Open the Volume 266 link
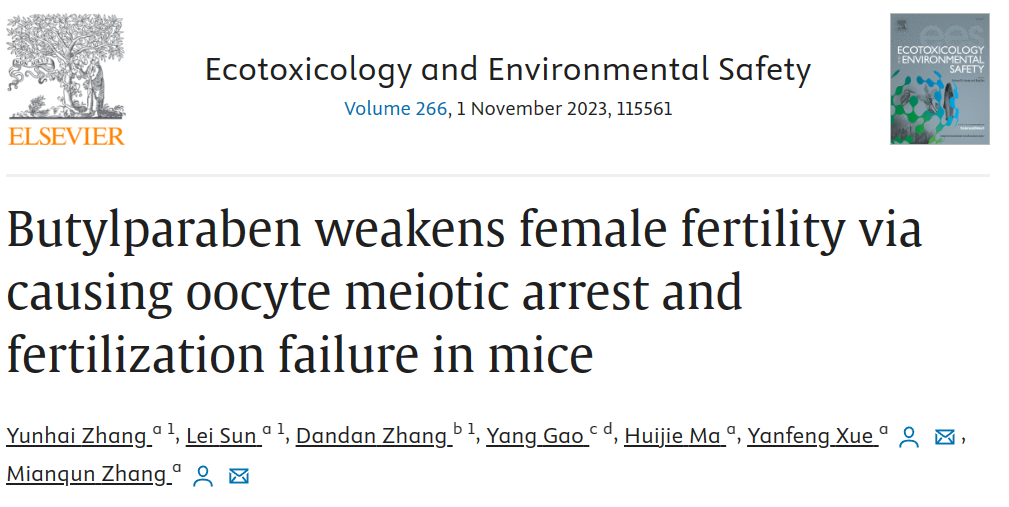1009x507 pixels. pos(395,108)
